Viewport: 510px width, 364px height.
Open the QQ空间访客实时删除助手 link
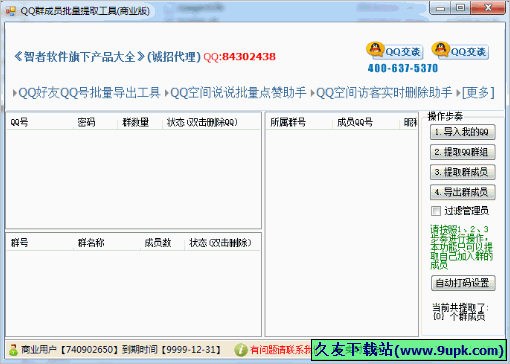[384, 92]
